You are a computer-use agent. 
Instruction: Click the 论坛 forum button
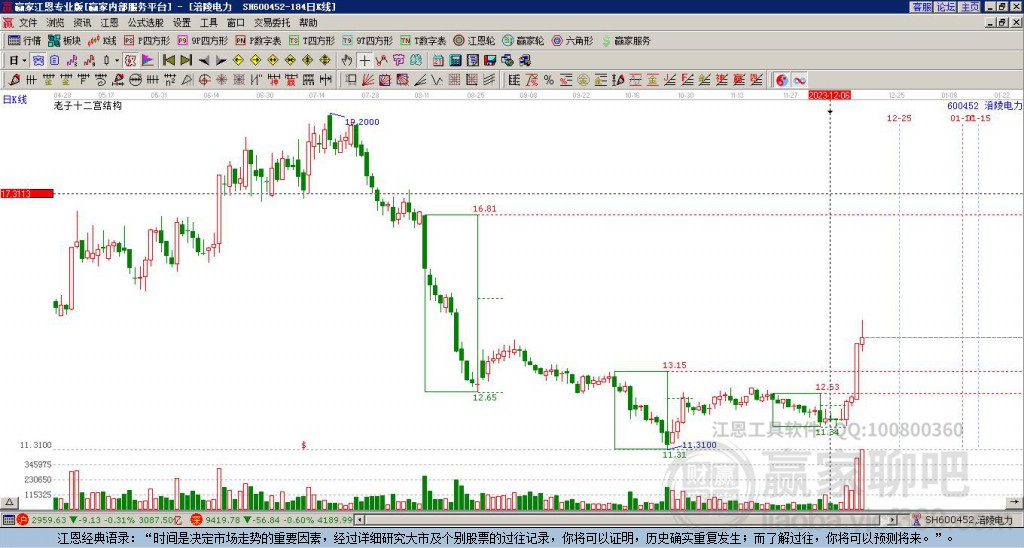pos(946,7)
